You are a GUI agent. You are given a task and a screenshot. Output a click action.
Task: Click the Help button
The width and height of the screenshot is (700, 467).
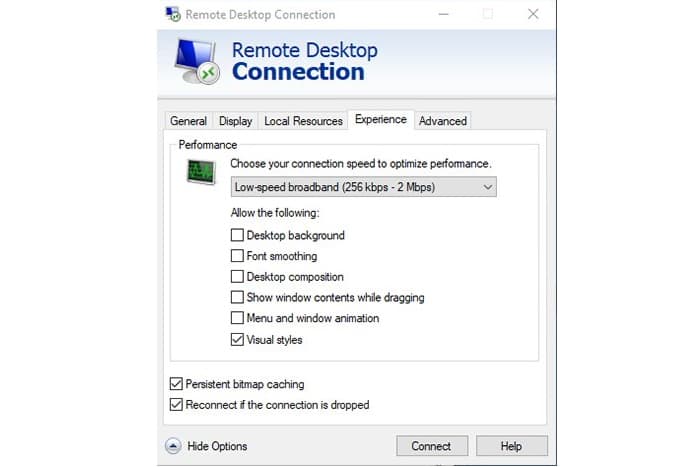click(512, 446)
